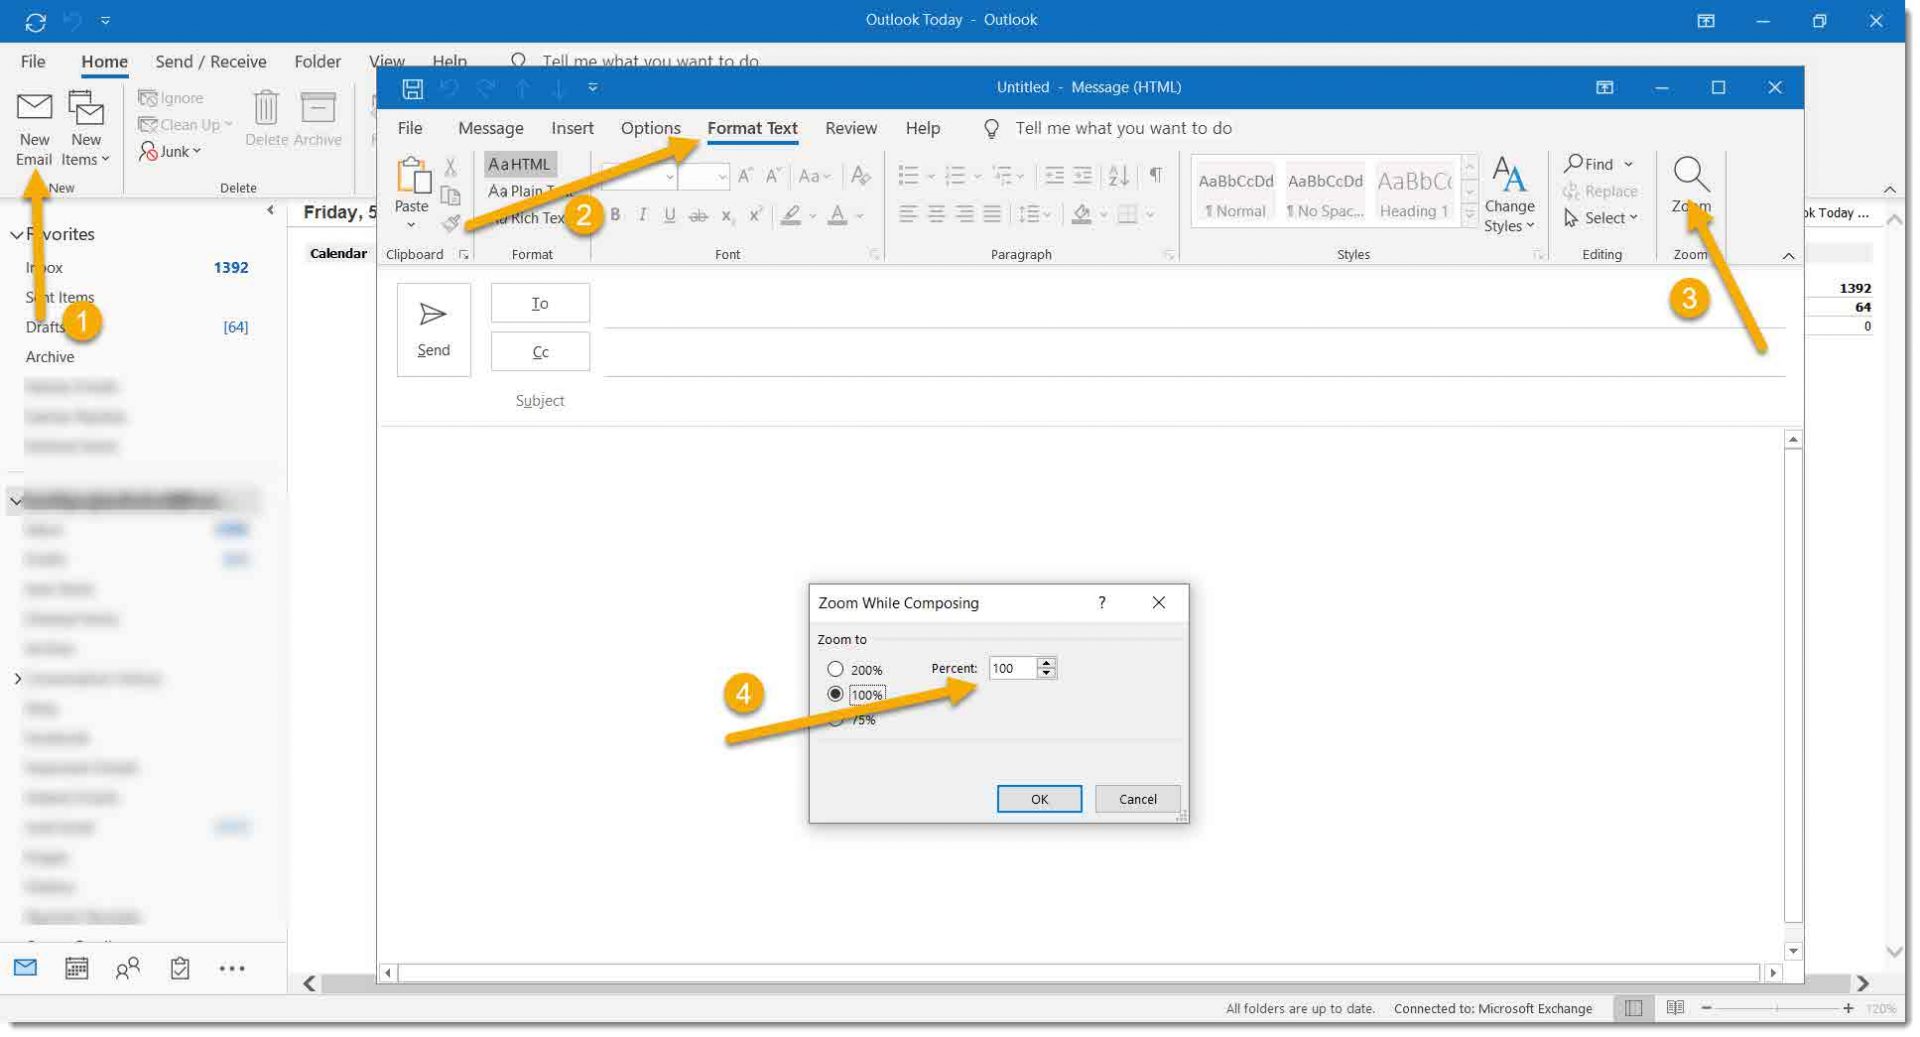Open the font name combo box
Image resolution: width=1920 pixels, height=1037 pixels.
pyautogui.click(x=639, y=176)
